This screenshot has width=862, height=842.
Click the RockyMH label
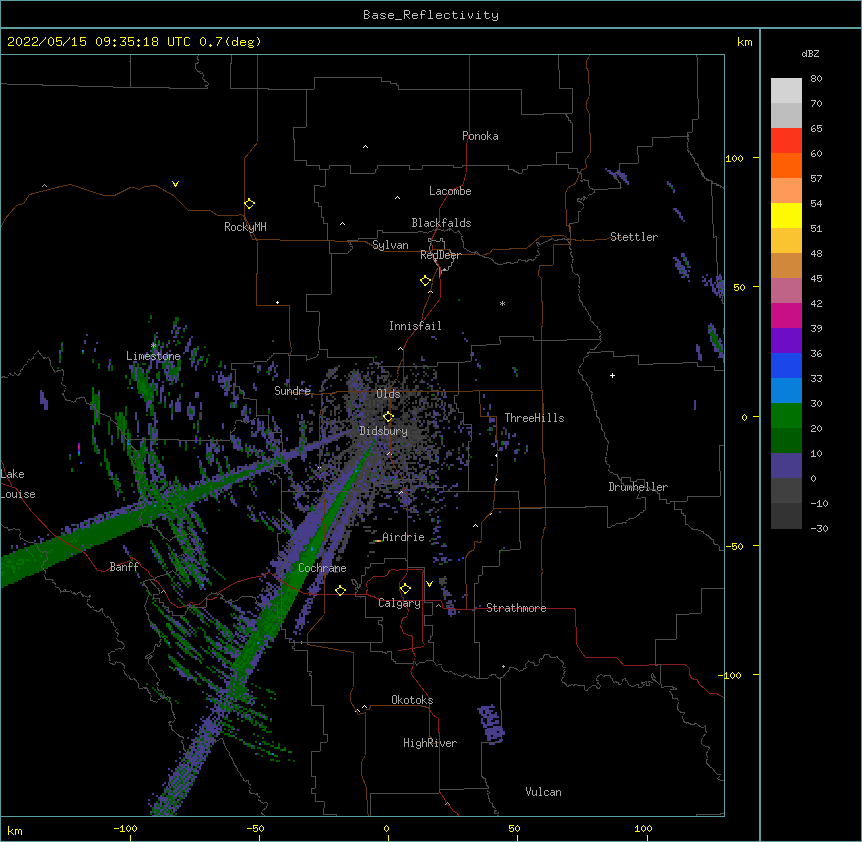245,227
